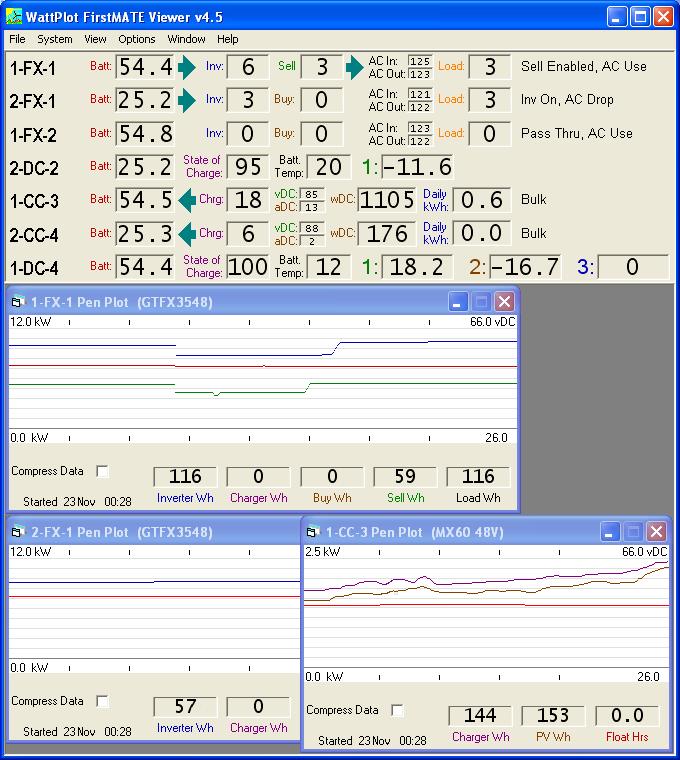Click the 1-FX-1 plot Load Wh value 116
This screenshot has width=680, height=760.
[x=478, y=476]
